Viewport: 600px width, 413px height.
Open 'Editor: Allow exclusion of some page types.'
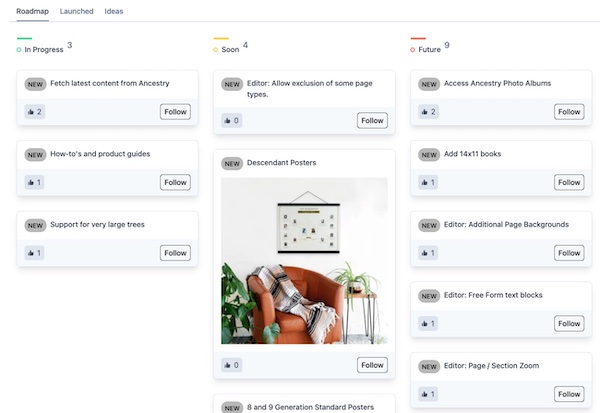click(310, 88)
